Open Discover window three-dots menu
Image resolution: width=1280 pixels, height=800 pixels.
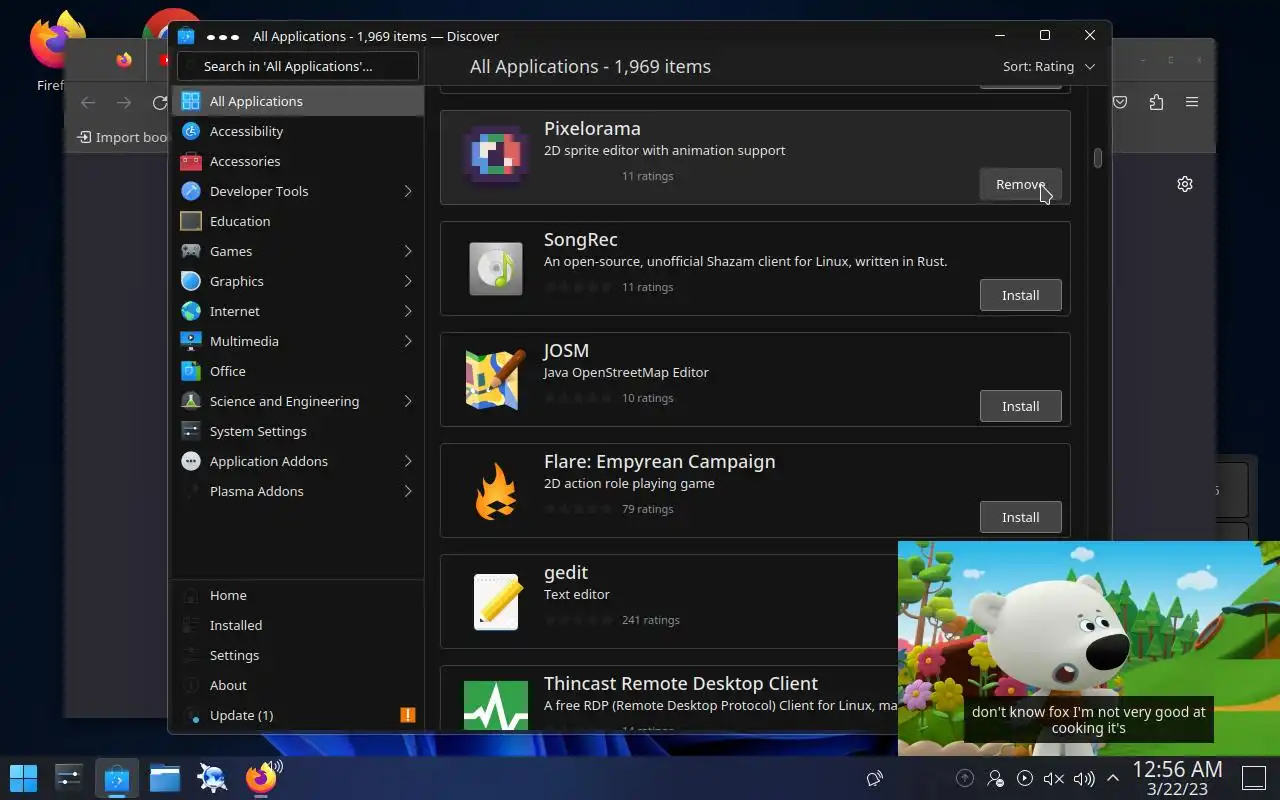222,36
